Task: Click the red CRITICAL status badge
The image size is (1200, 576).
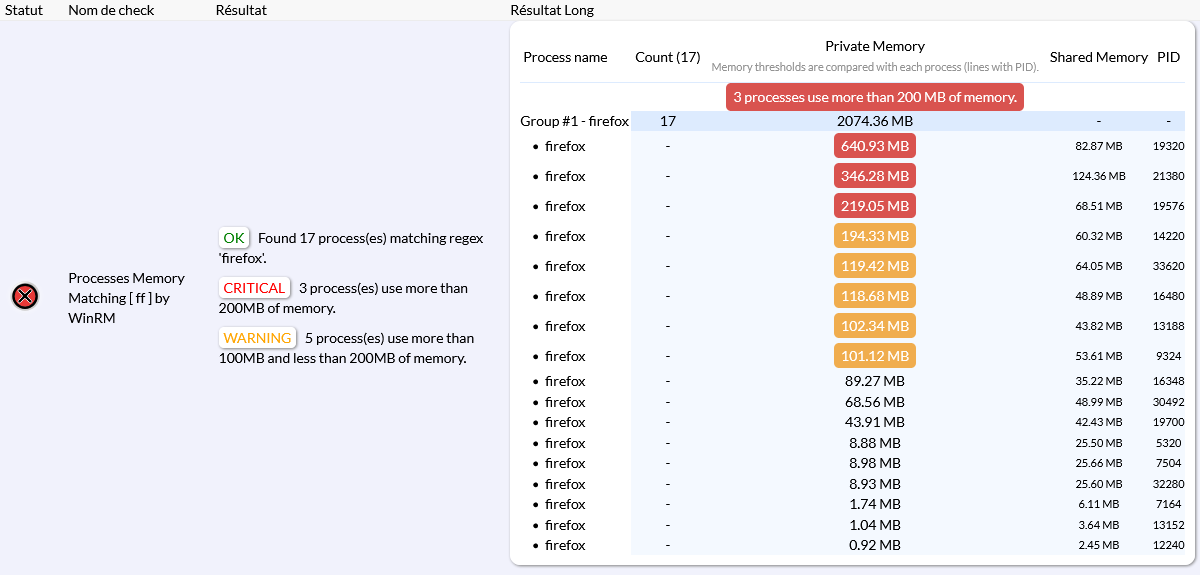Action: click(x=254, y=288)
